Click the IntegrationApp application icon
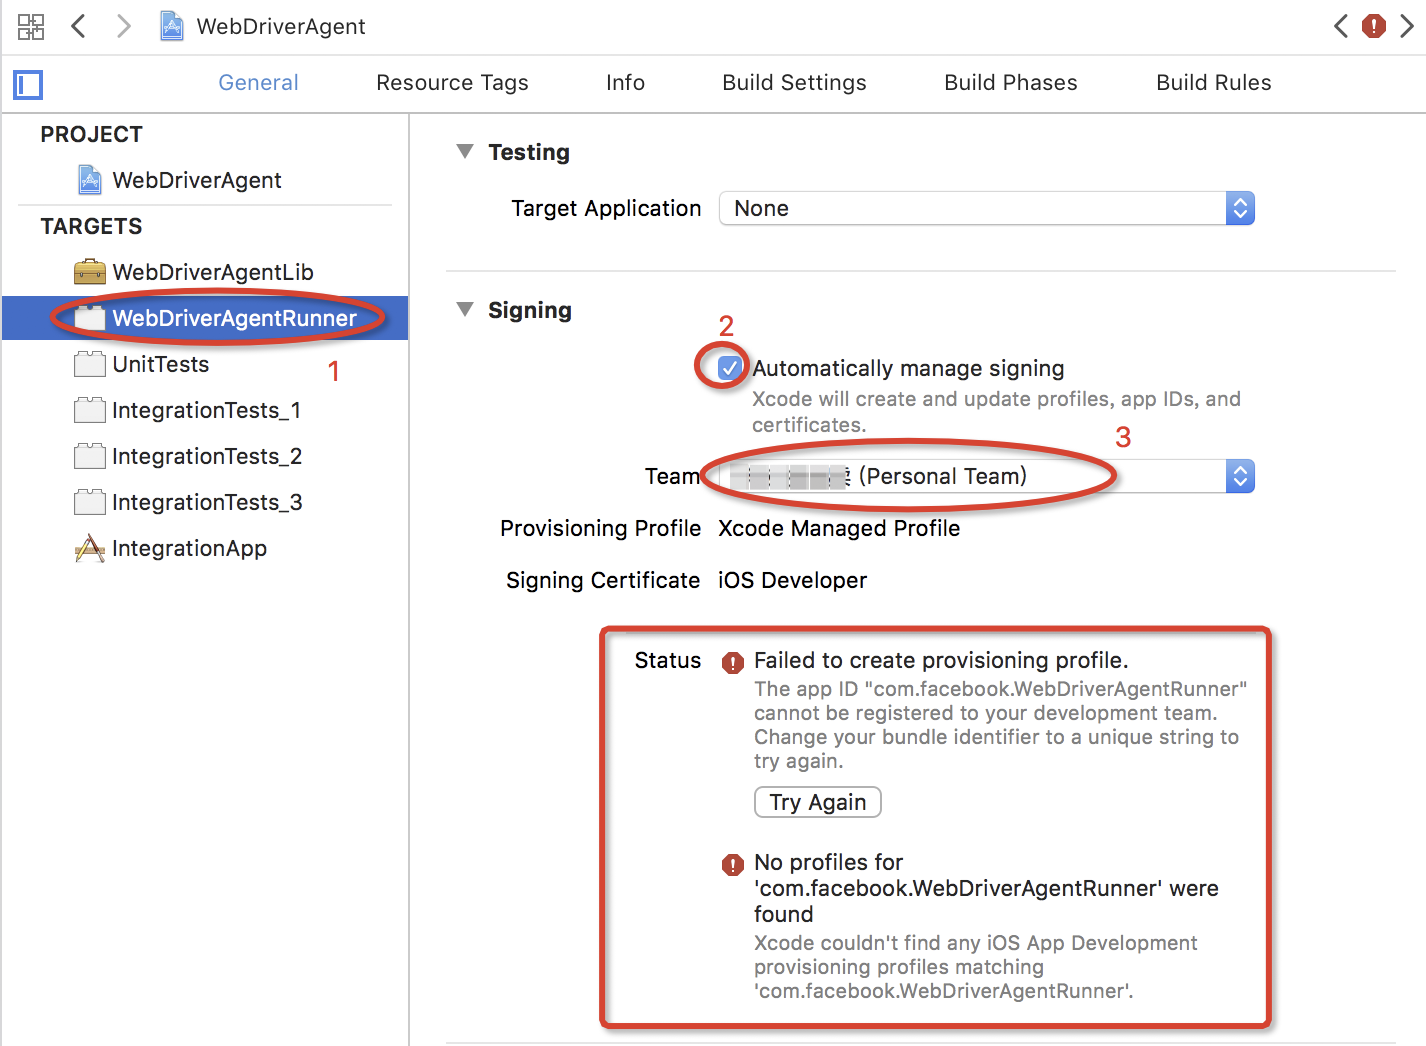The image size is (1426, 1046). [x=90, y=548]
